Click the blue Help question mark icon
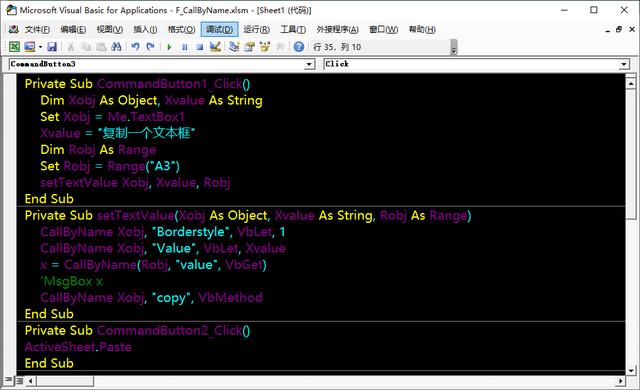Viewport: 640px width, 390px height. [299, 47]
